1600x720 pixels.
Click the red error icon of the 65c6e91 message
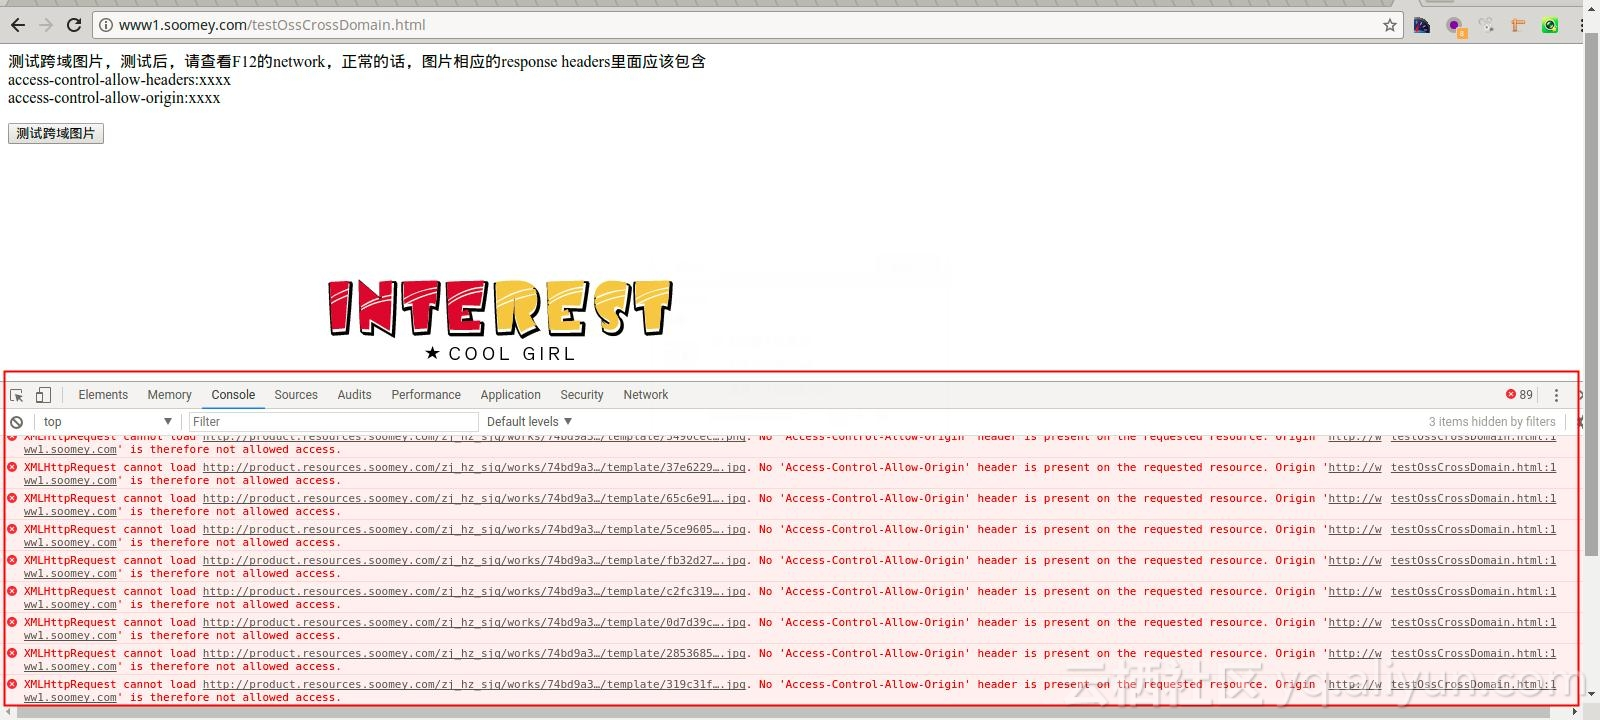(x=13, y=498)
